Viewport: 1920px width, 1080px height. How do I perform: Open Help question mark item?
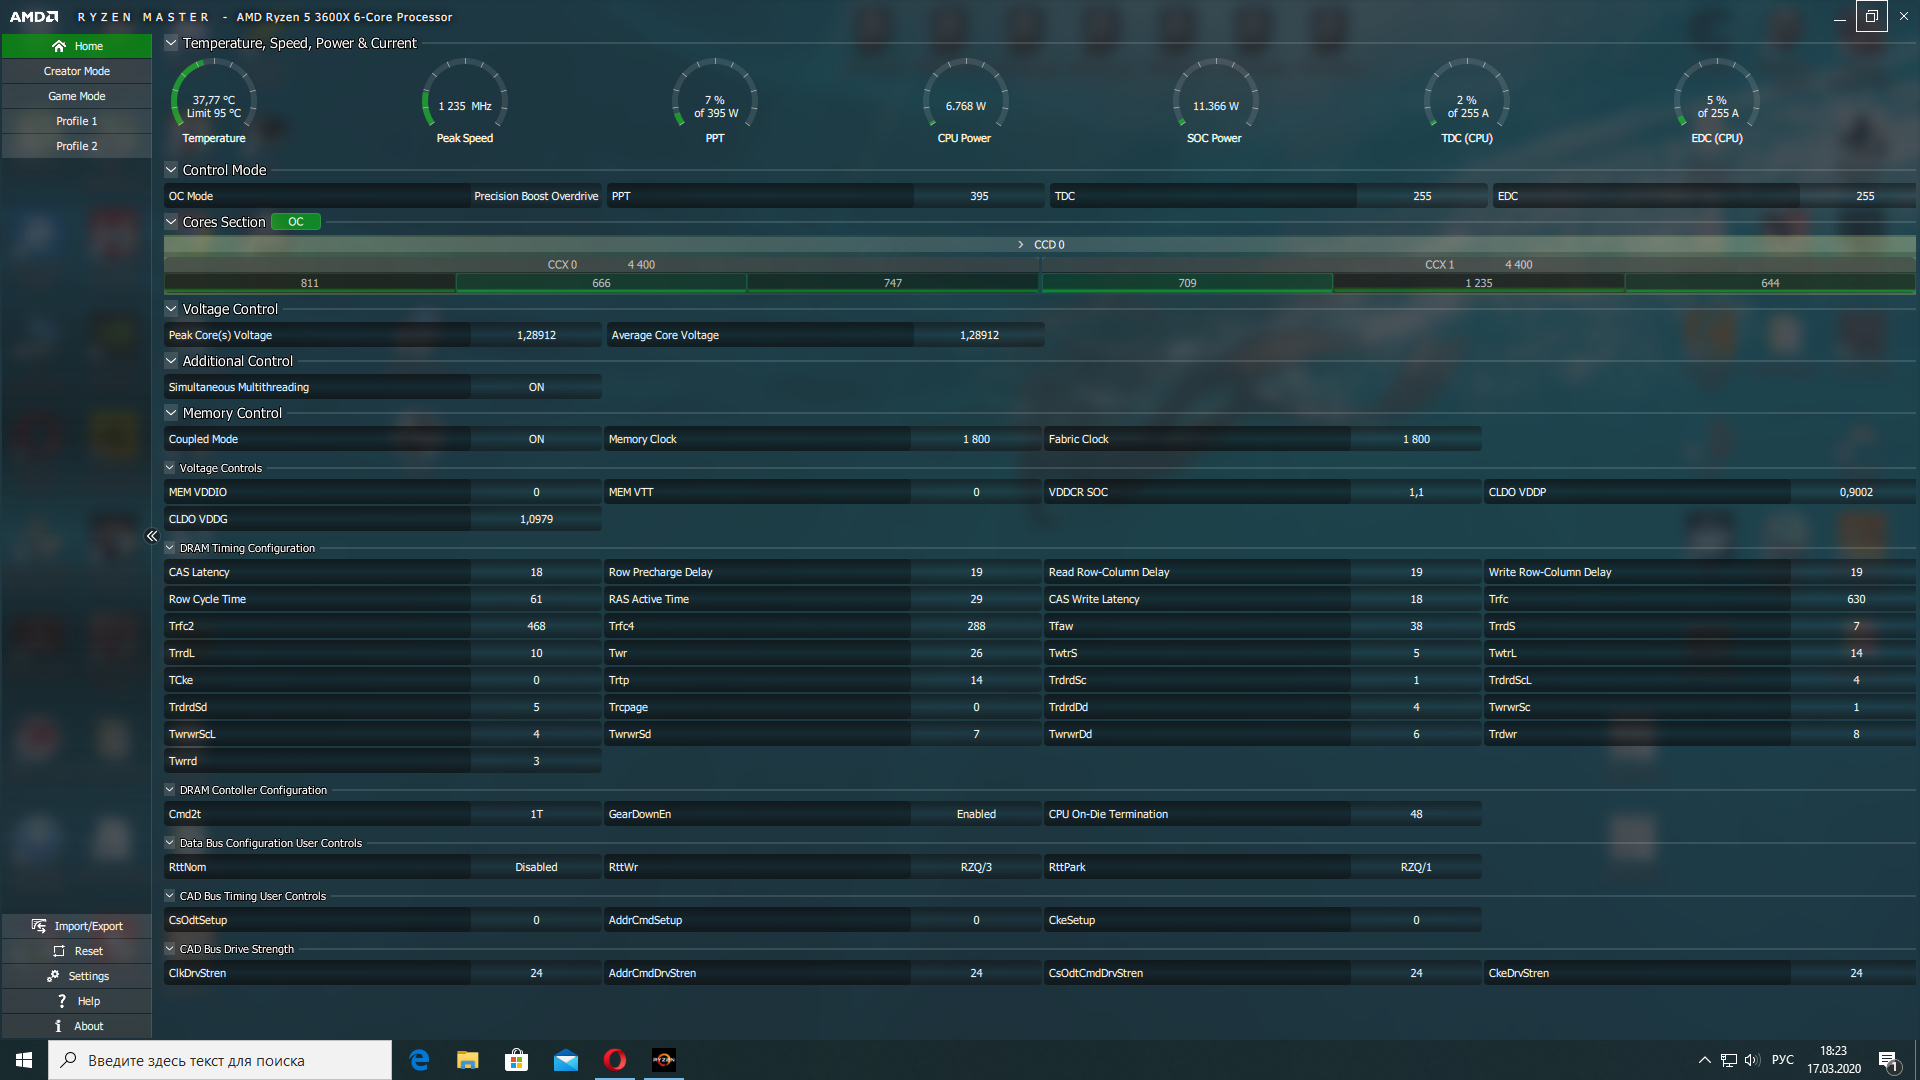click(x=62, y=1001)
